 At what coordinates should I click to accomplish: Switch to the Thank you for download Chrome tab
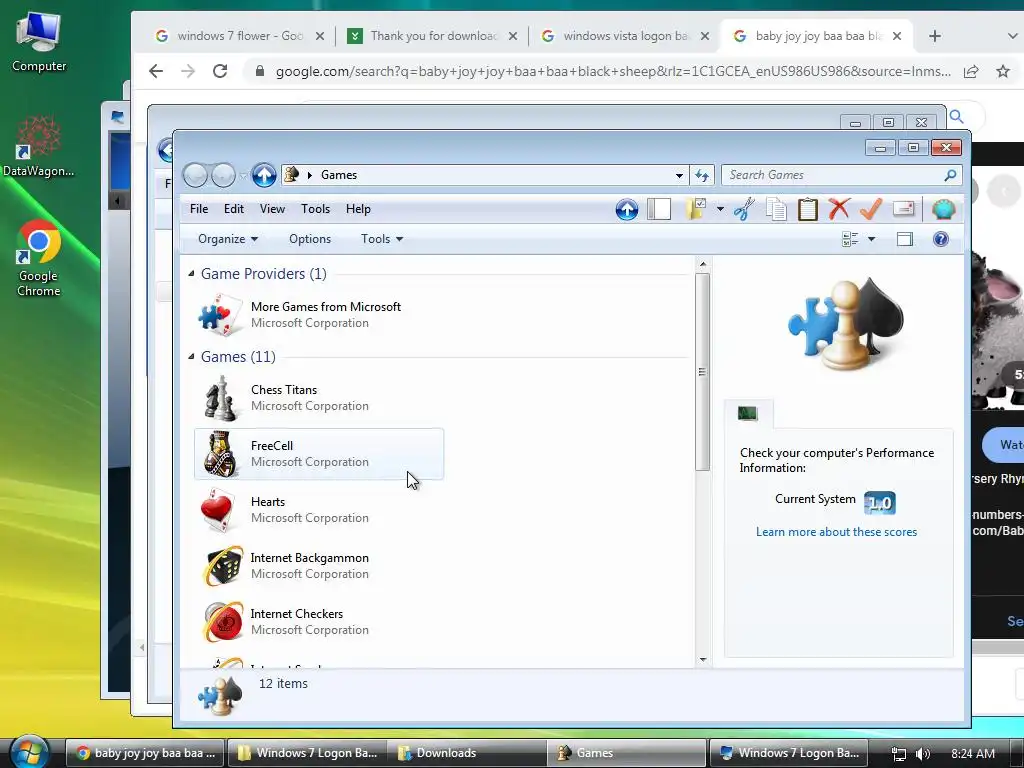(x=432, y=36)
